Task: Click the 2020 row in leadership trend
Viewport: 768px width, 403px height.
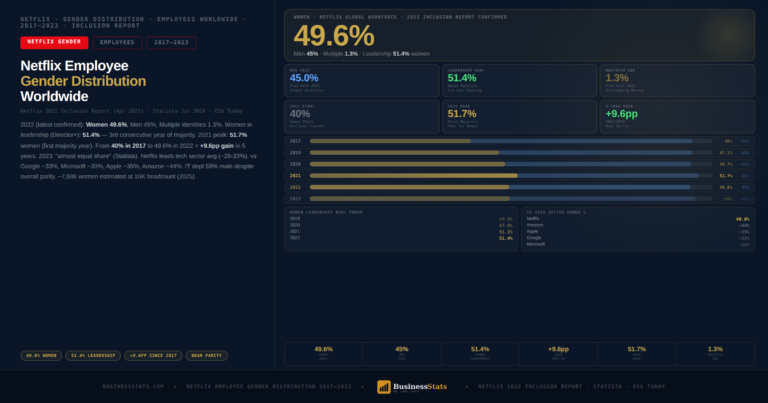Action: pyautogui.click(x=401, y=225)
